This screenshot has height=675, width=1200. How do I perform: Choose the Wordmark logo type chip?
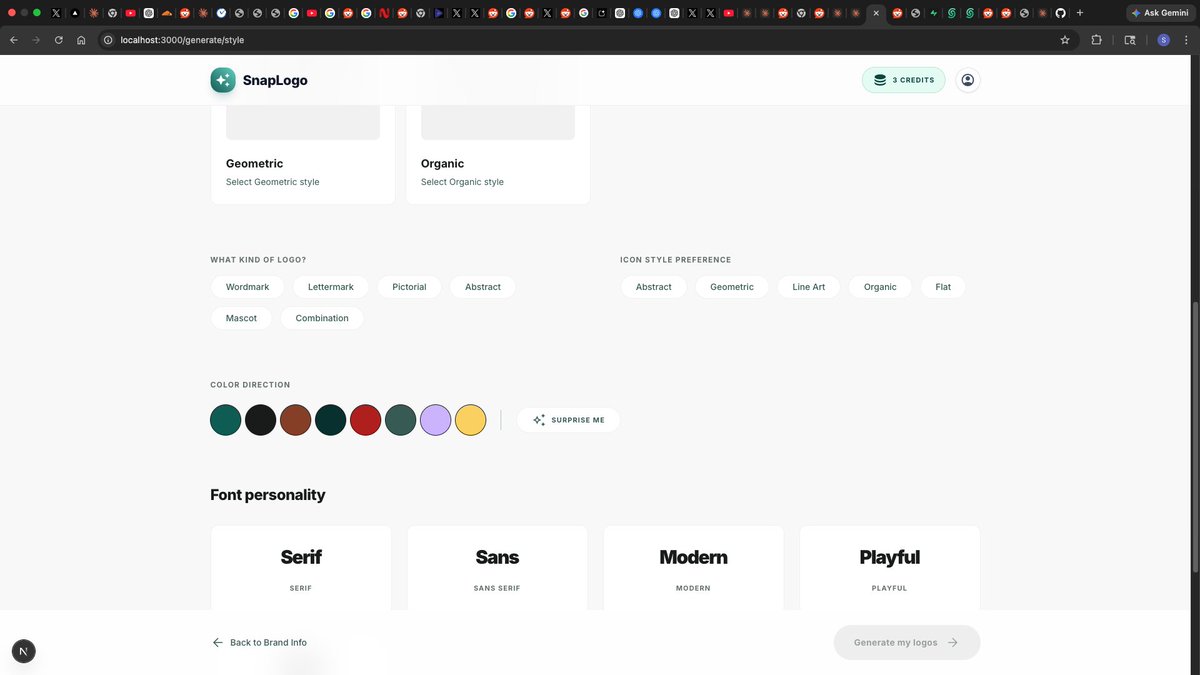tap(247, 287)
